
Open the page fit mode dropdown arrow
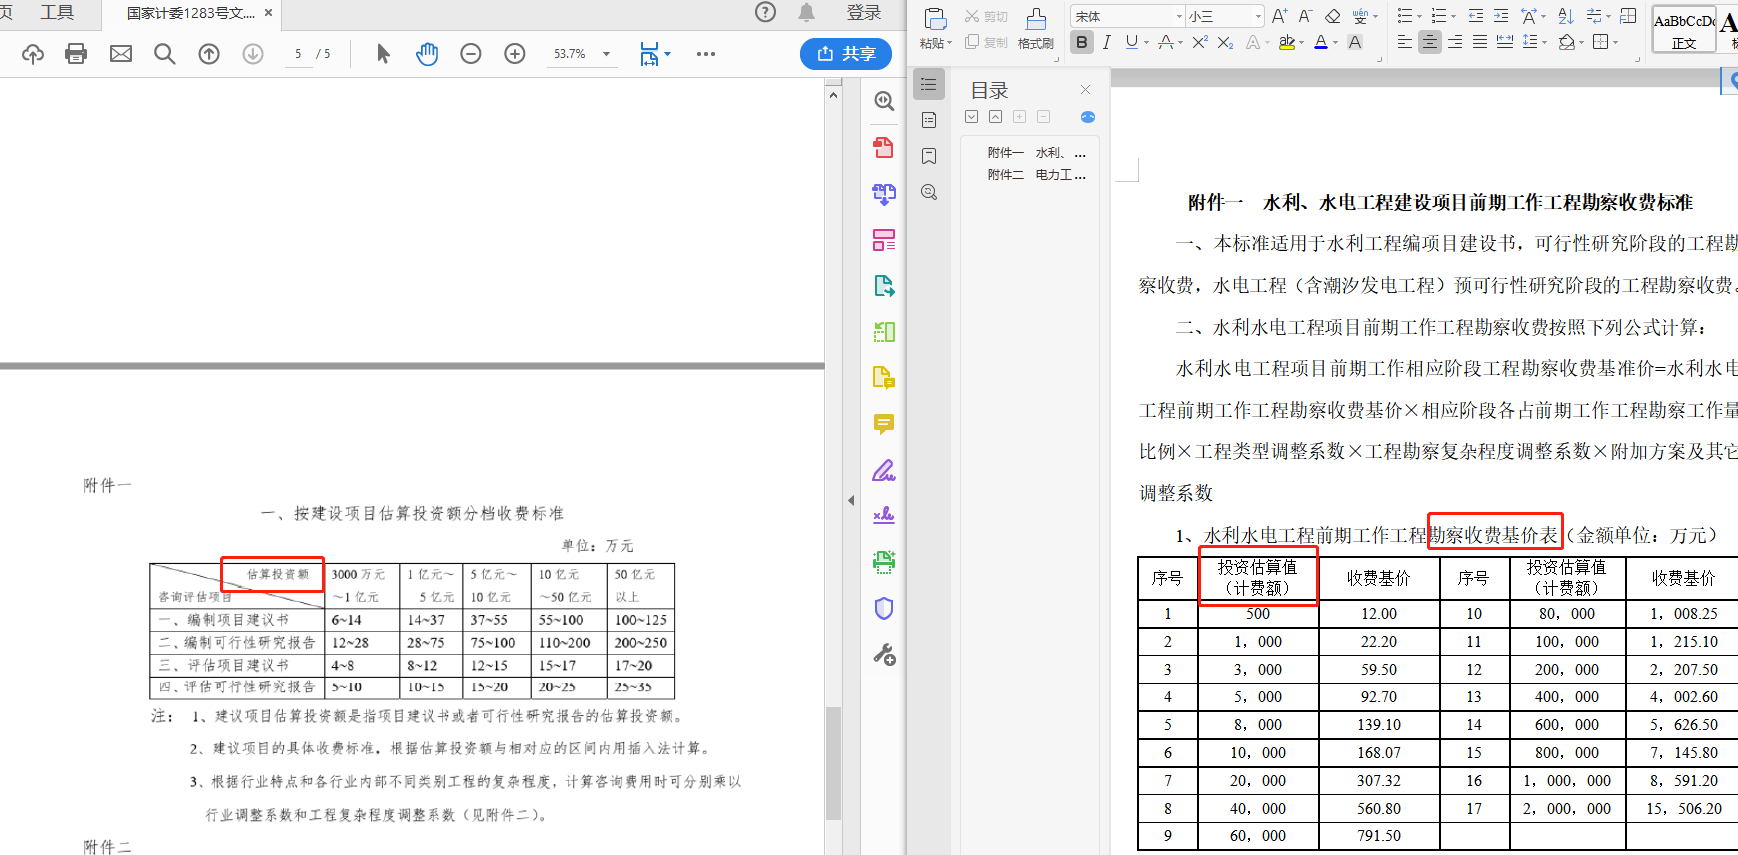668,54
